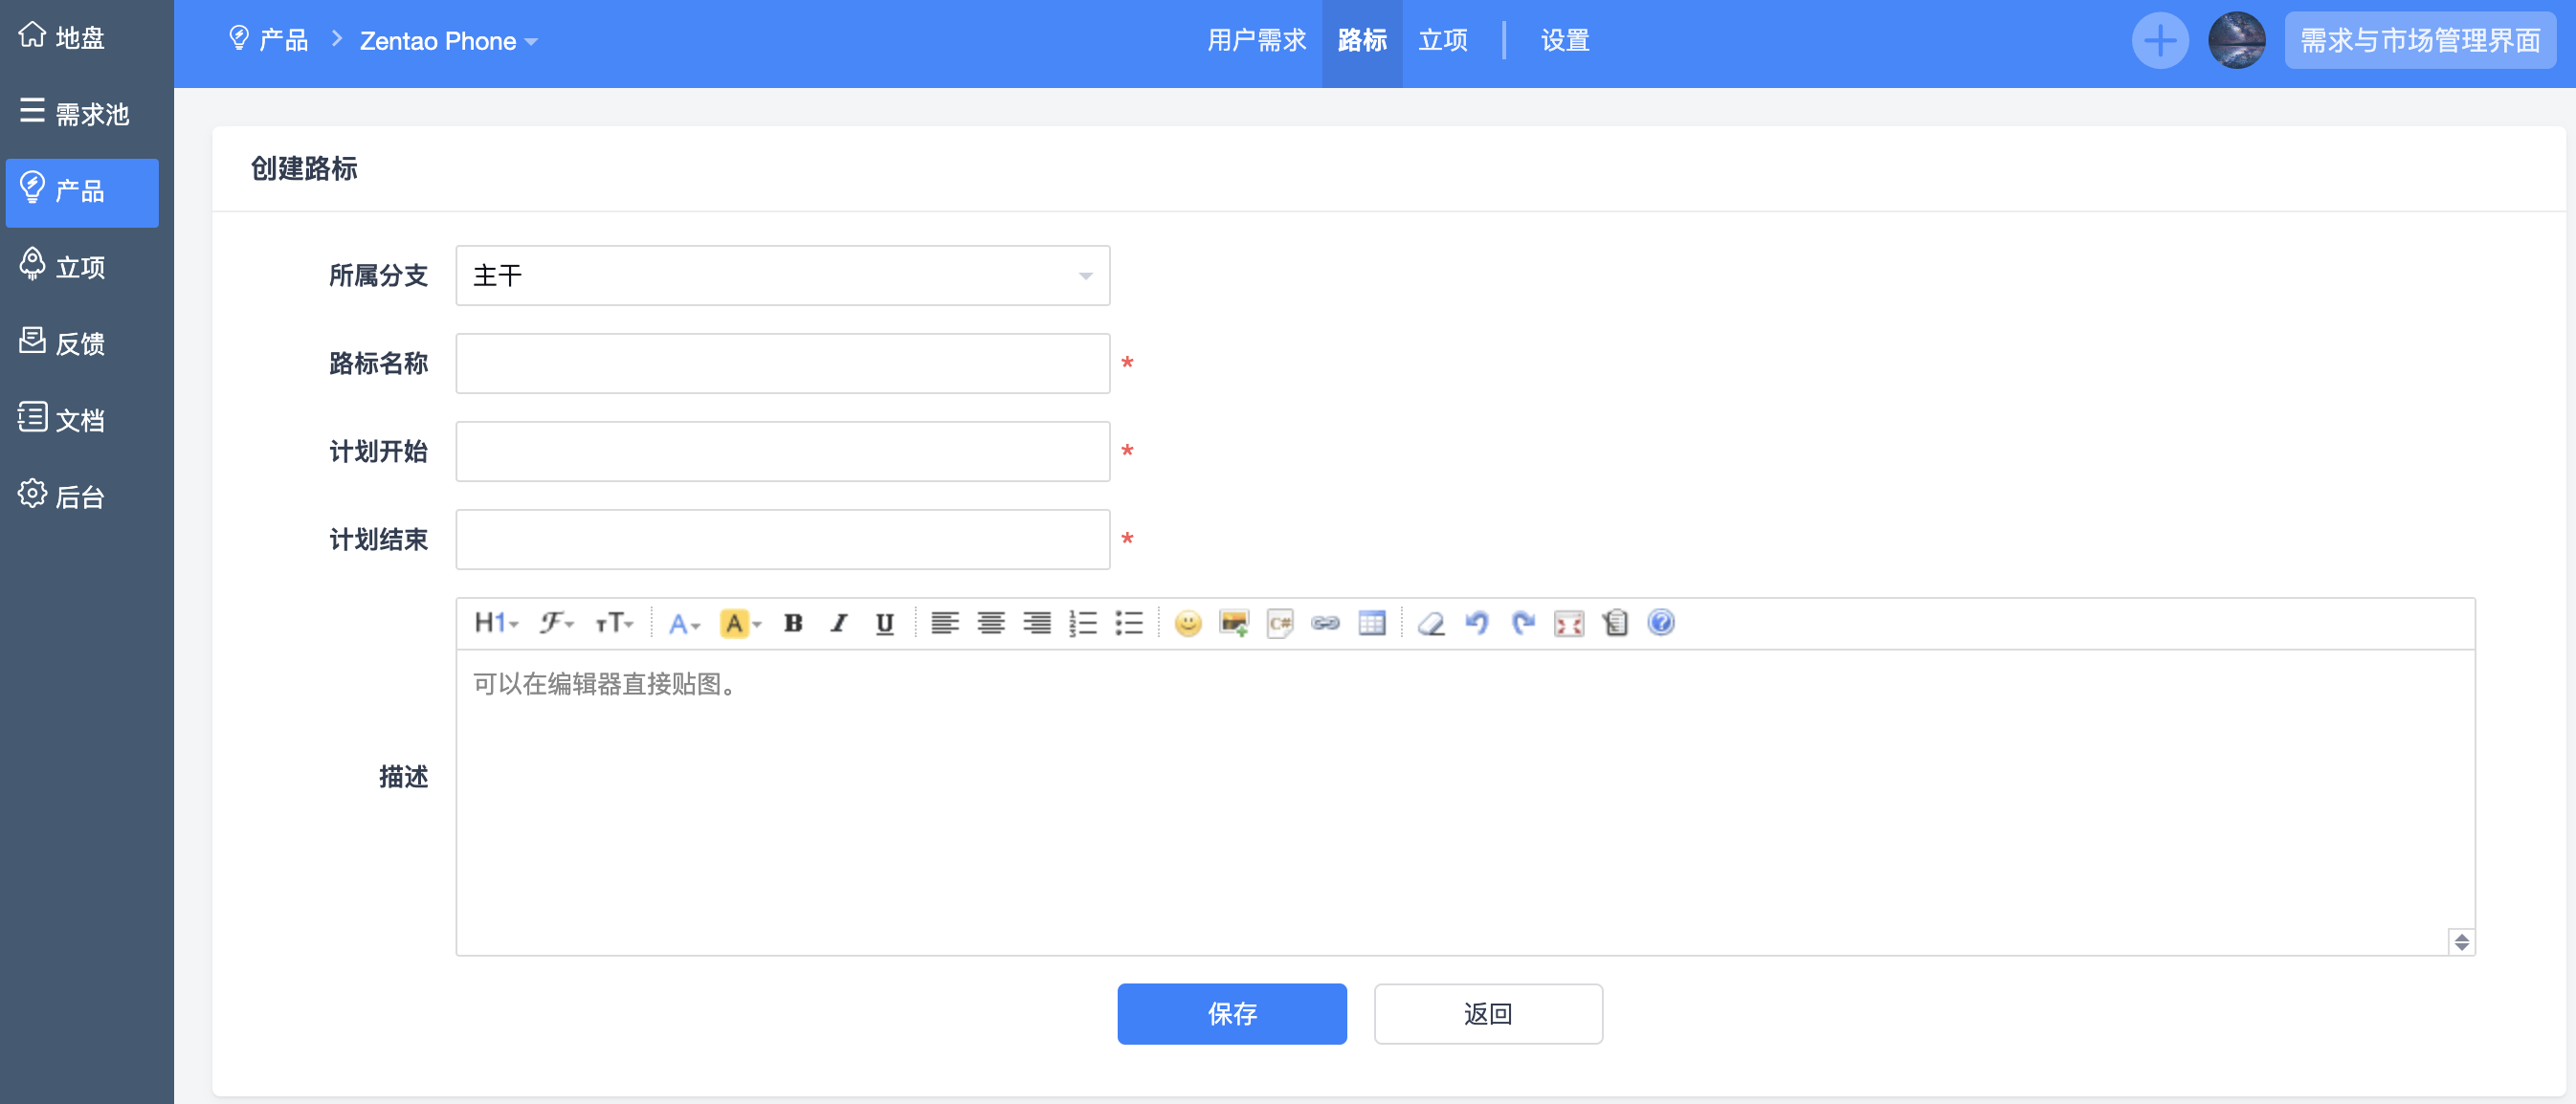Click the 路标名称 input field
This screenshot has height=1104, width=2576.
[782, 364]
